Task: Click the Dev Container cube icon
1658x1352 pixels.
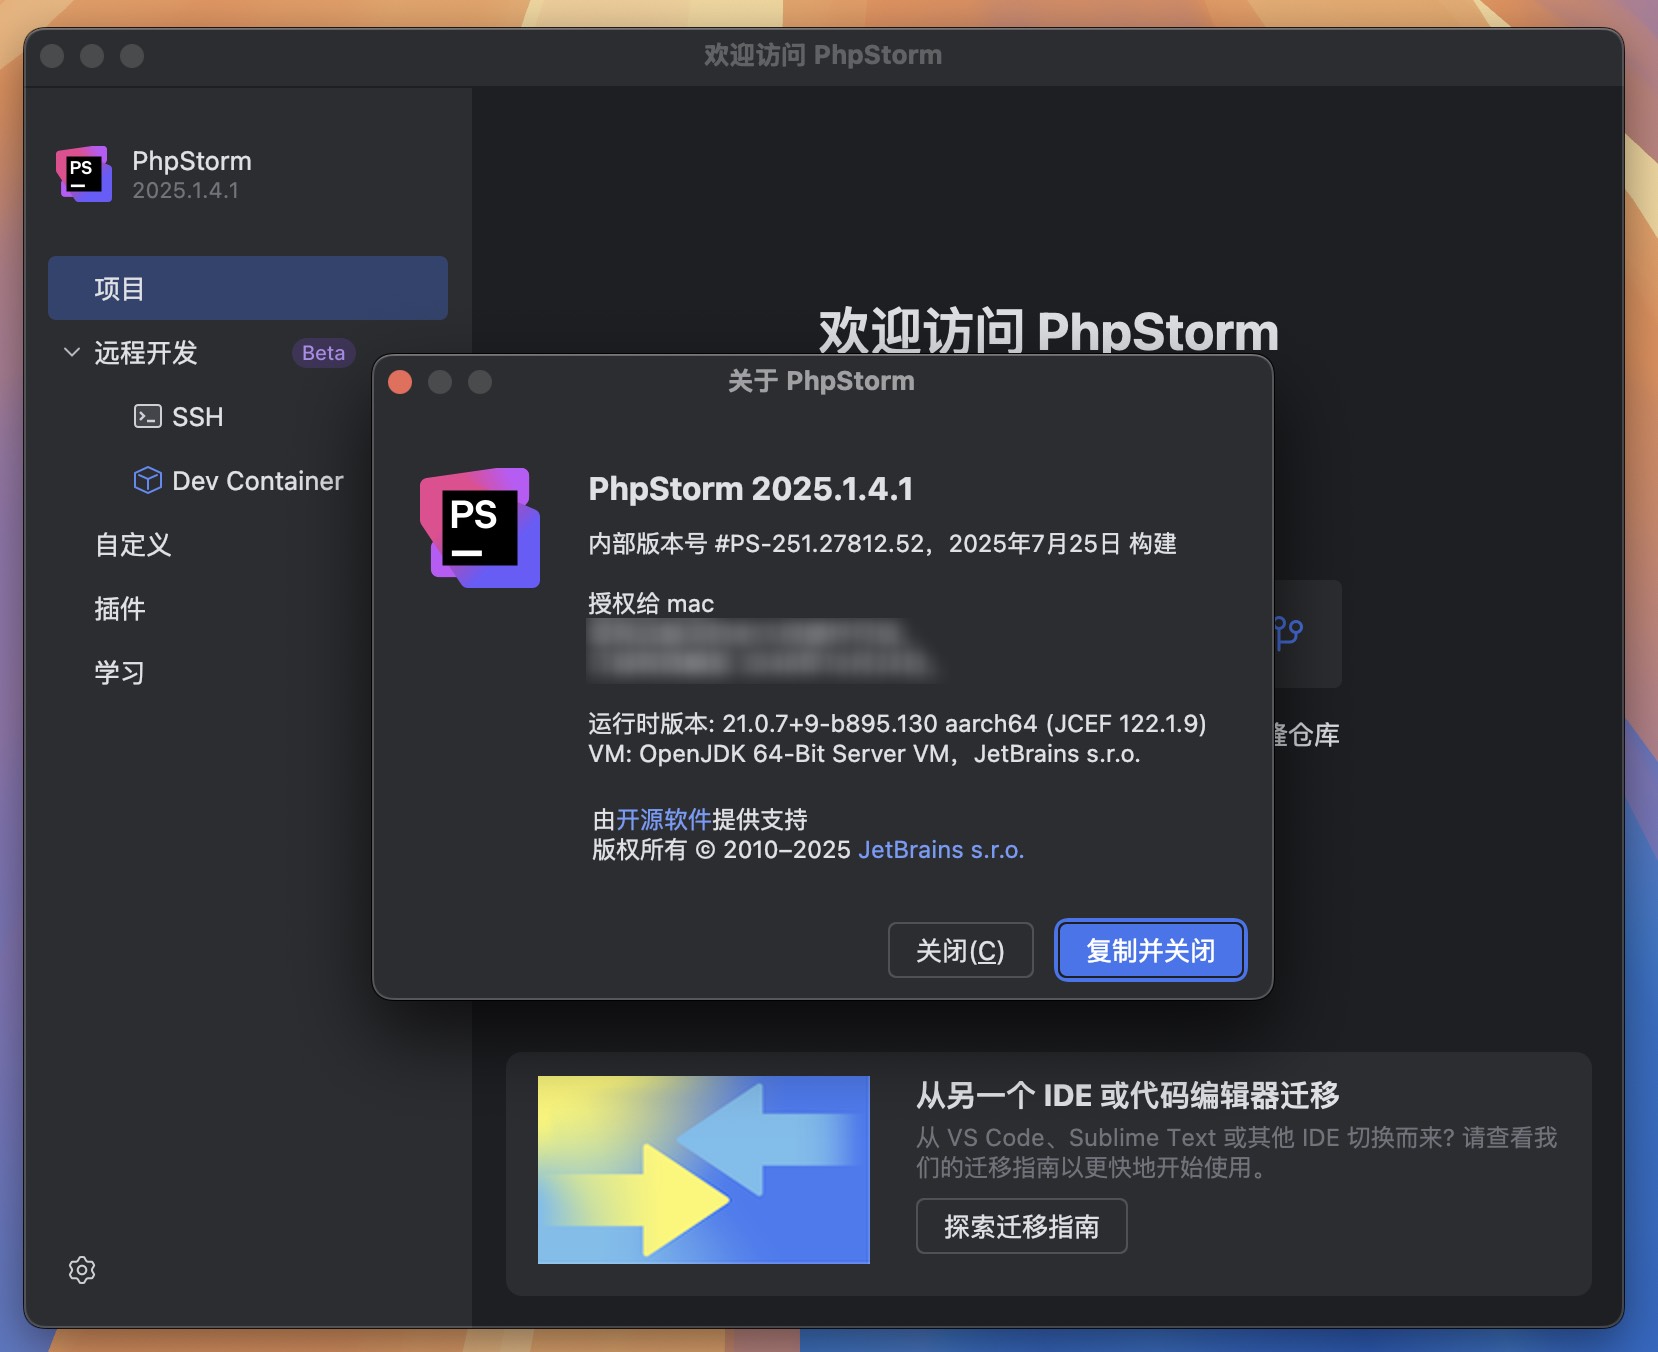Action: (148, 480)
